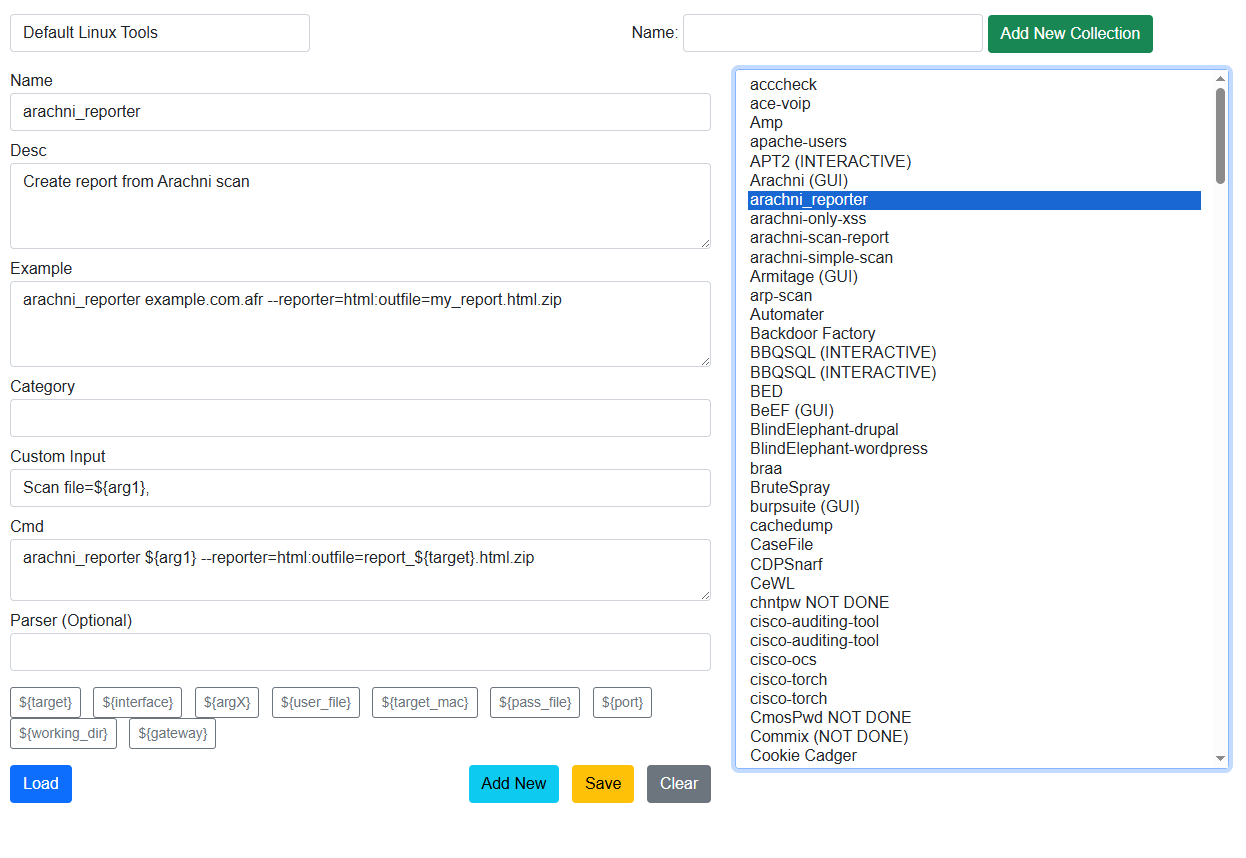Insert the ${user_file} variable tag
1246x858 pixels.
click(315, 702)
